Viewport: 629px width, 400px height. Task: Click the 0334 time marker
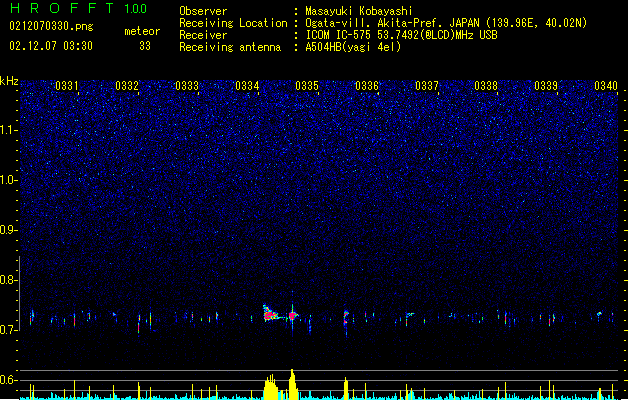coord(247,86)
